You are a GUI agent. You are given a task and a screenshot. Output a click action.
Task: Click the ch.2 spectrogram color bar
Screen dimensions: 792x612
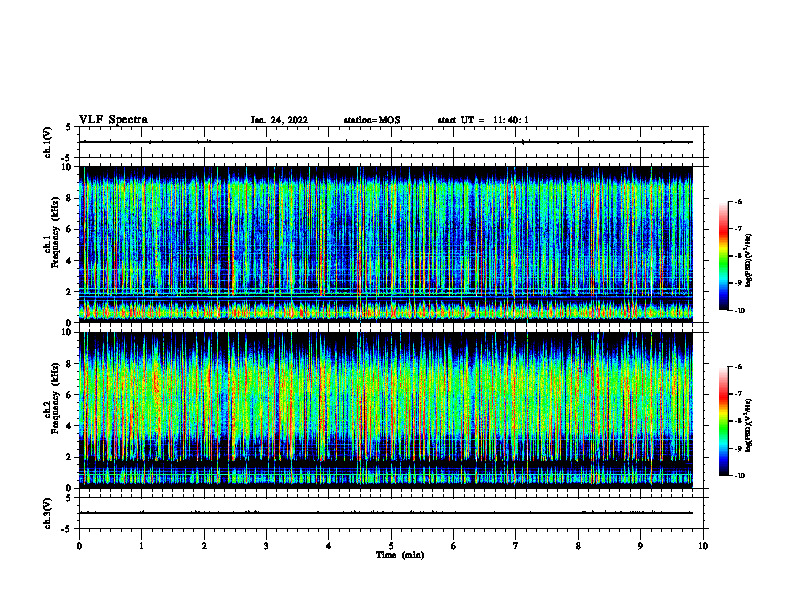[x=723, y=421]
